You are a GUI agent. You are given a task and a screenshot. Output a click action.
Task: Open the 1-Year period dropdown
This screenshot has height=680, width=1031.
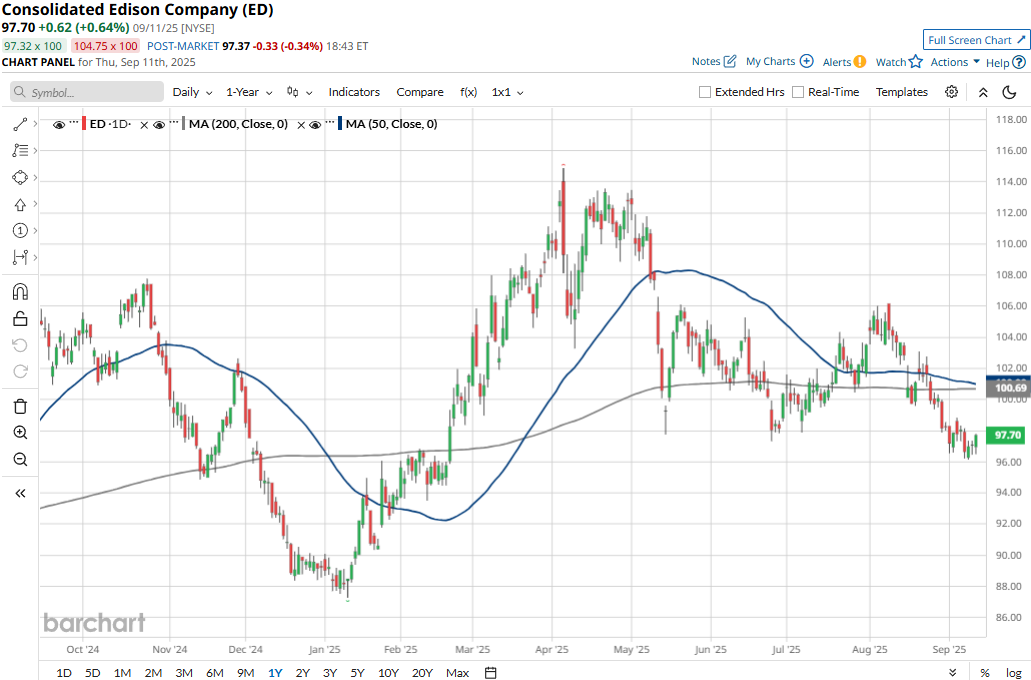pyautogui.click(x=249, y=92)
